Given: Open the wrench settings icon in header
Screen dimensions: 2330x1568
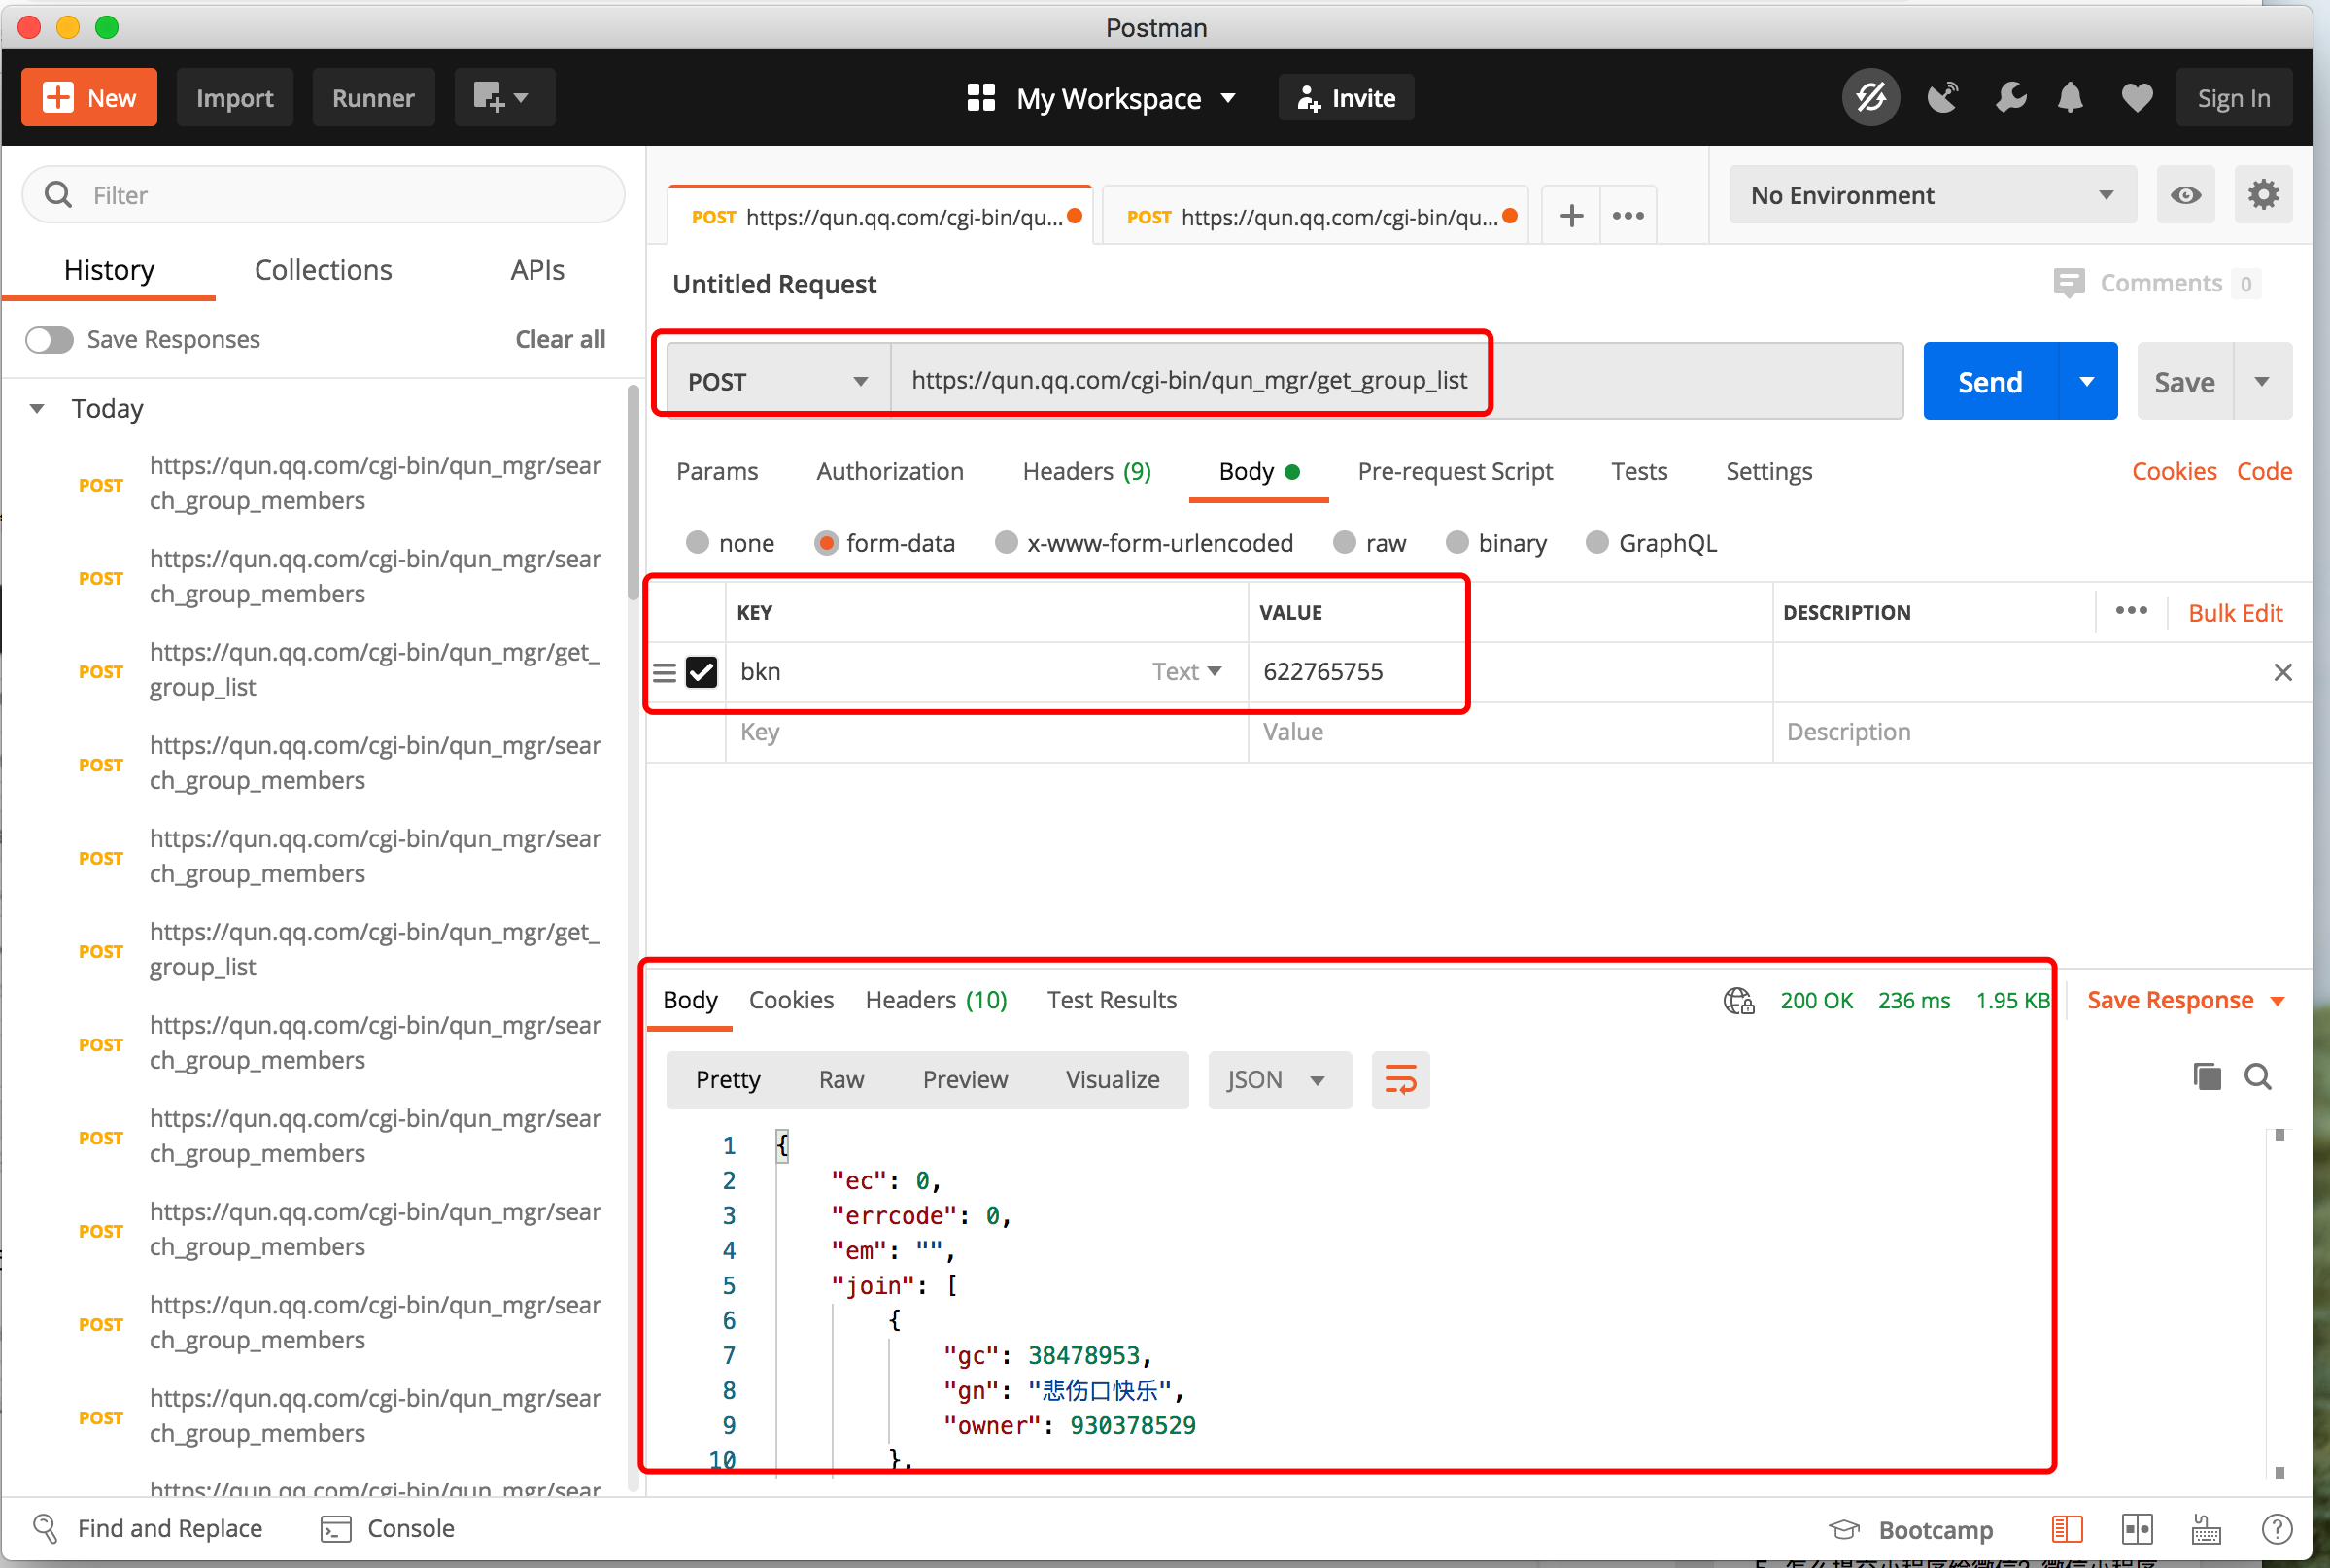Looking at the screenshot, I should [2009, 98].
